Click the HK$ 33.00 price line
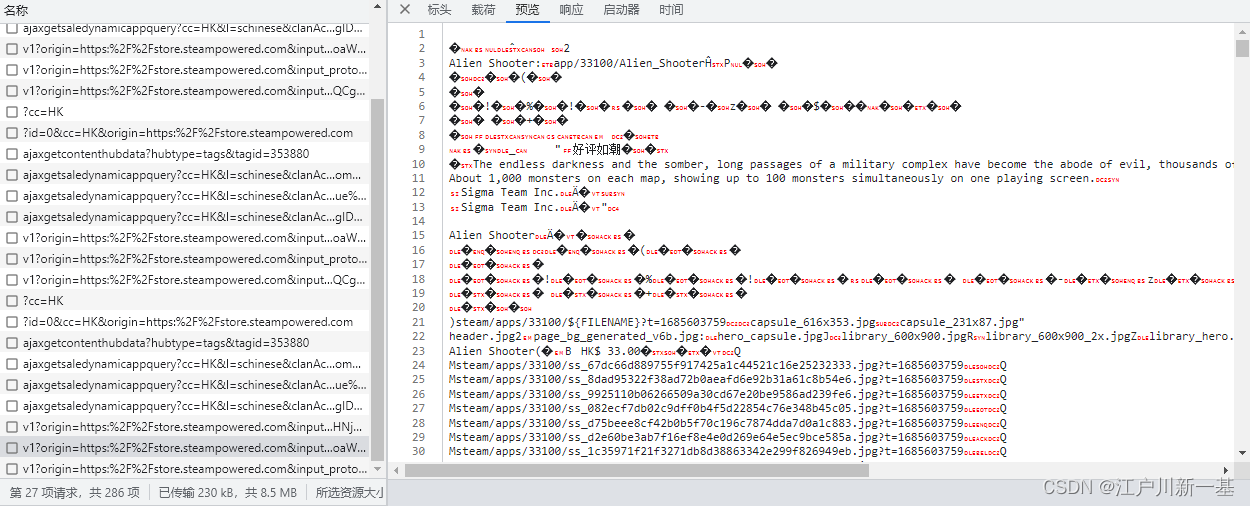Image resolution: width=1250 pixels, height=506 pixels. click(595, 351)
